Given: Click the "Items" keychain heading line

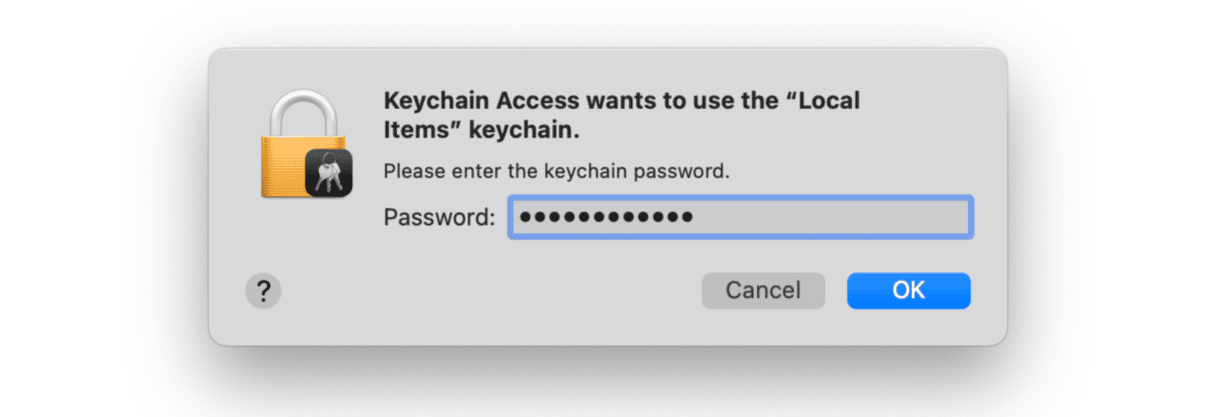Looking at the screenshot, I should pos(482,130).
